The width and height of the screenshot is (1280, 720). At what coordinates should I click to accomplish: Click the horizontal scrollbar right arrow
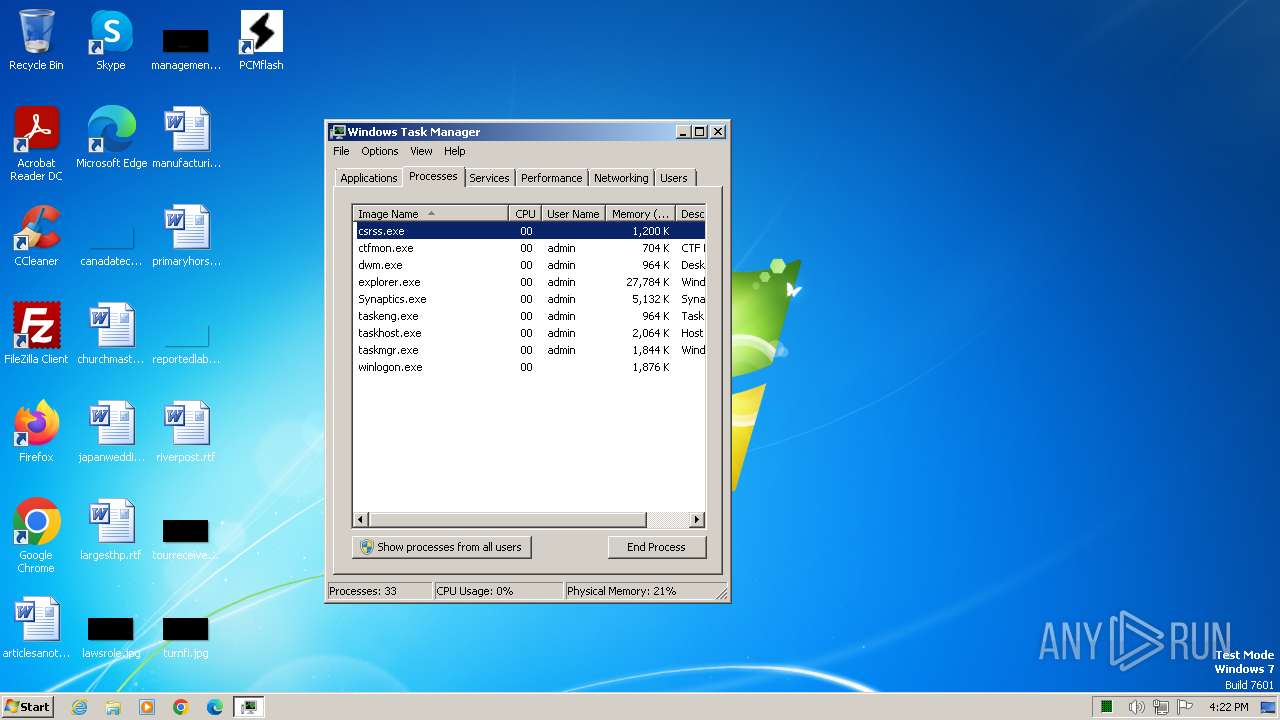[x=697, y=520]
